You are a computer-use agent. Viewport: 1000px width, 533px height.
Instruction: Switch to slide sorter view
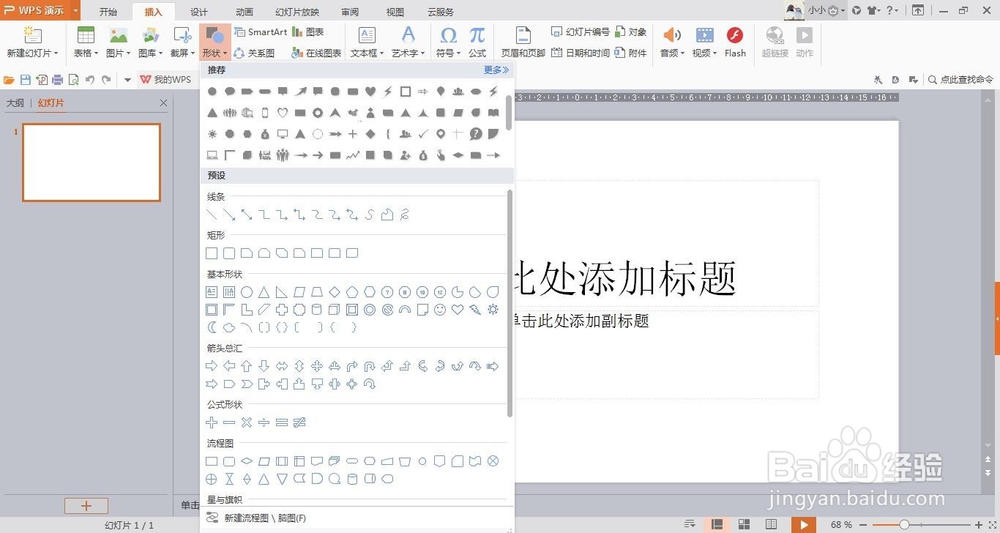tap(744, 525)
